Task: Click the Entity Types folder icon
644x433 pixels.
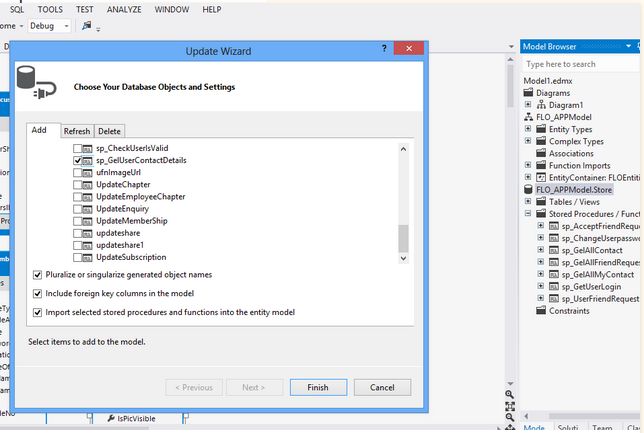Action: [x=541, y=129]
